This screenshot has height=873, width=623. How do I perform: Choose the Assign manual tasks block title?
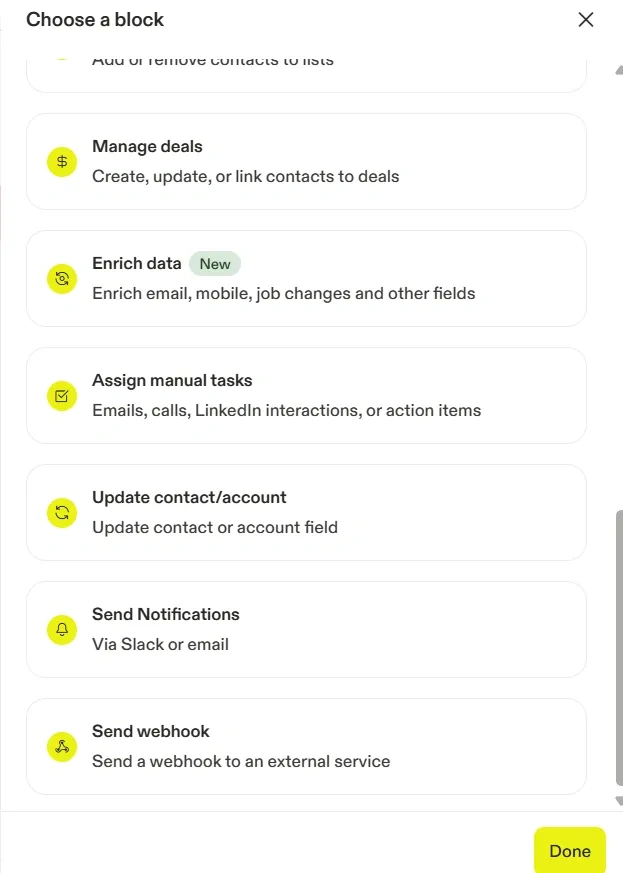point(172,381)
